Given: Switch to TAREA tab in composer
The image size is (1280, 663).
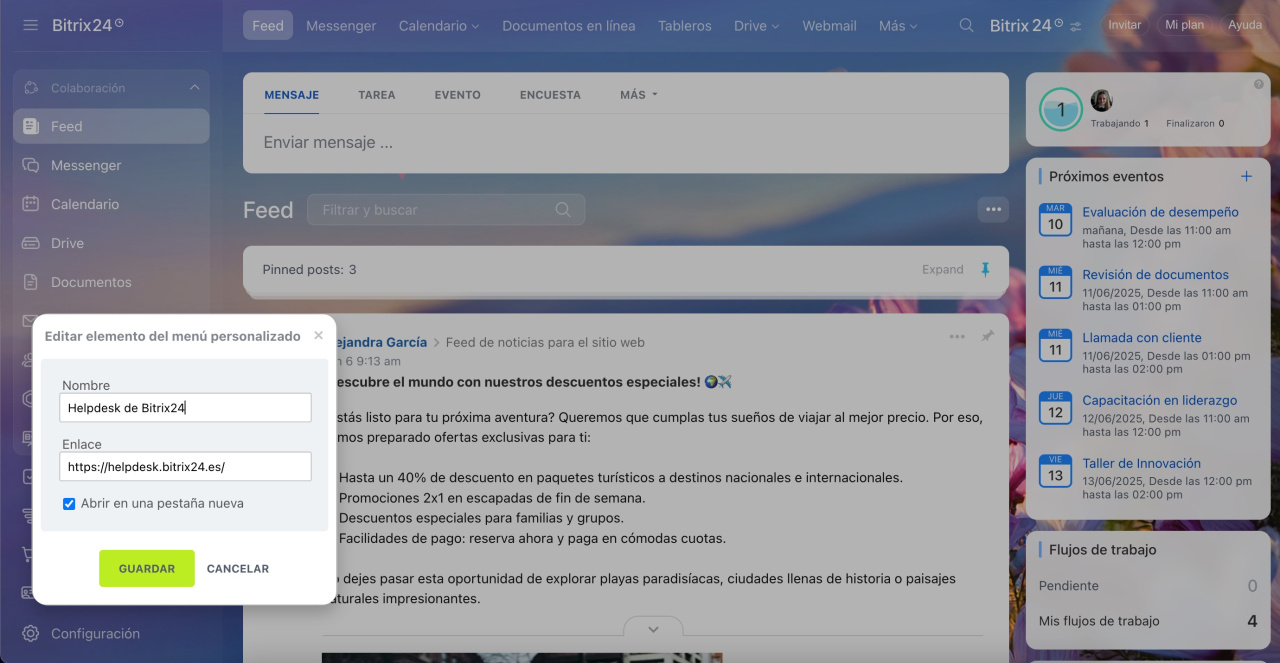Looking at the screenshot, I should point(377,95).
